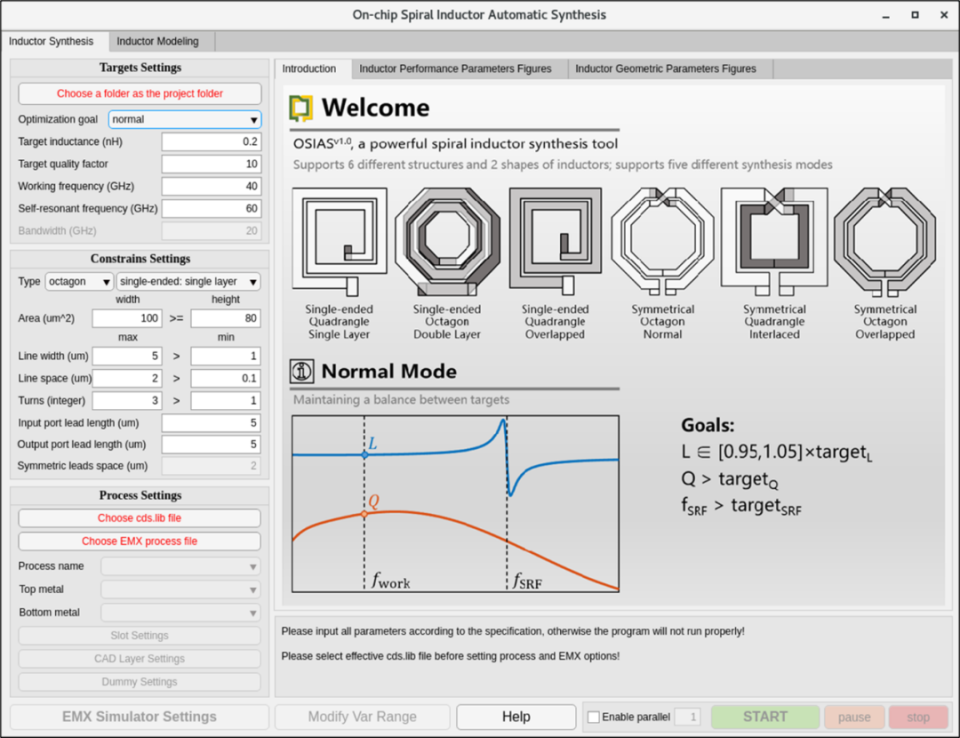The width and height of the screenshot is (960, 738).
Task: Click the Single-ended Octagon Double Layer icon
Action: coord(446,243)
